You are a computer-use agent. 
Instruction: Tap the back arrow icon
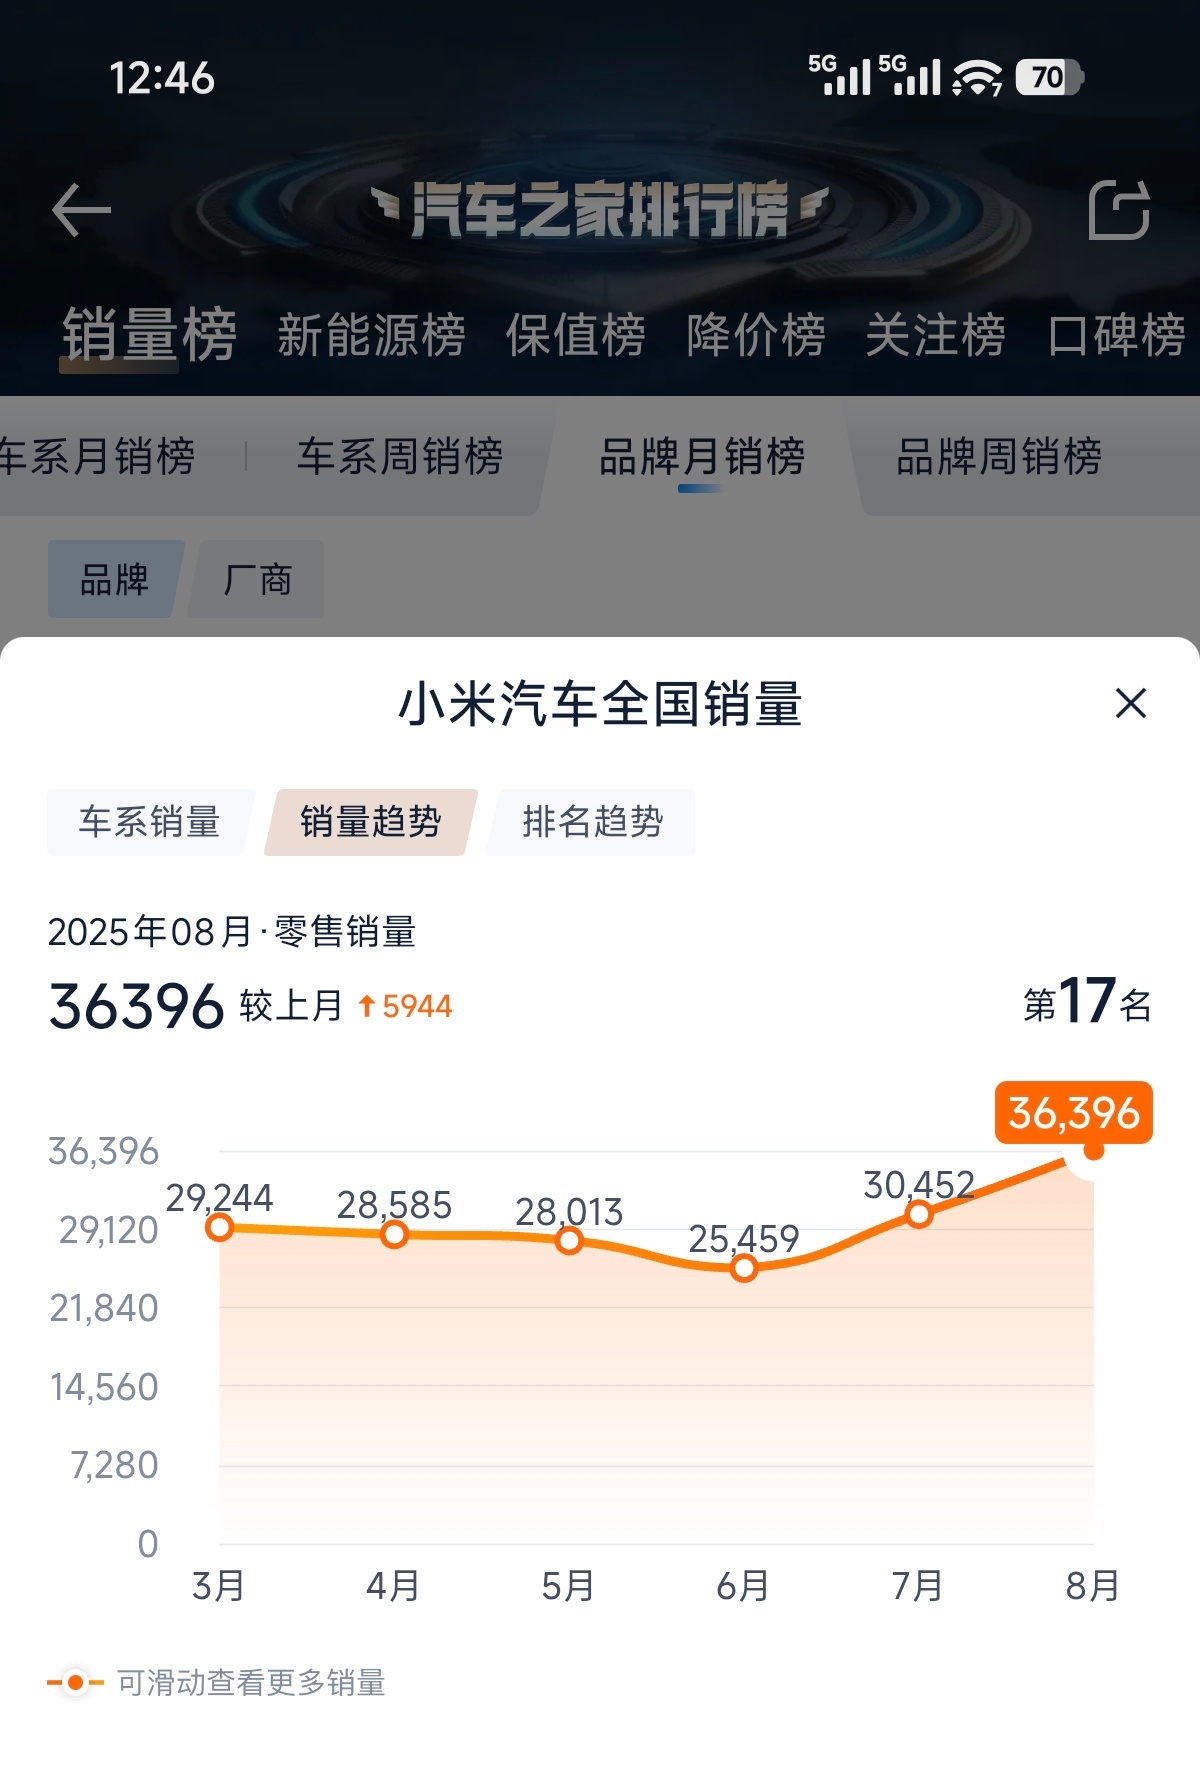81,211
